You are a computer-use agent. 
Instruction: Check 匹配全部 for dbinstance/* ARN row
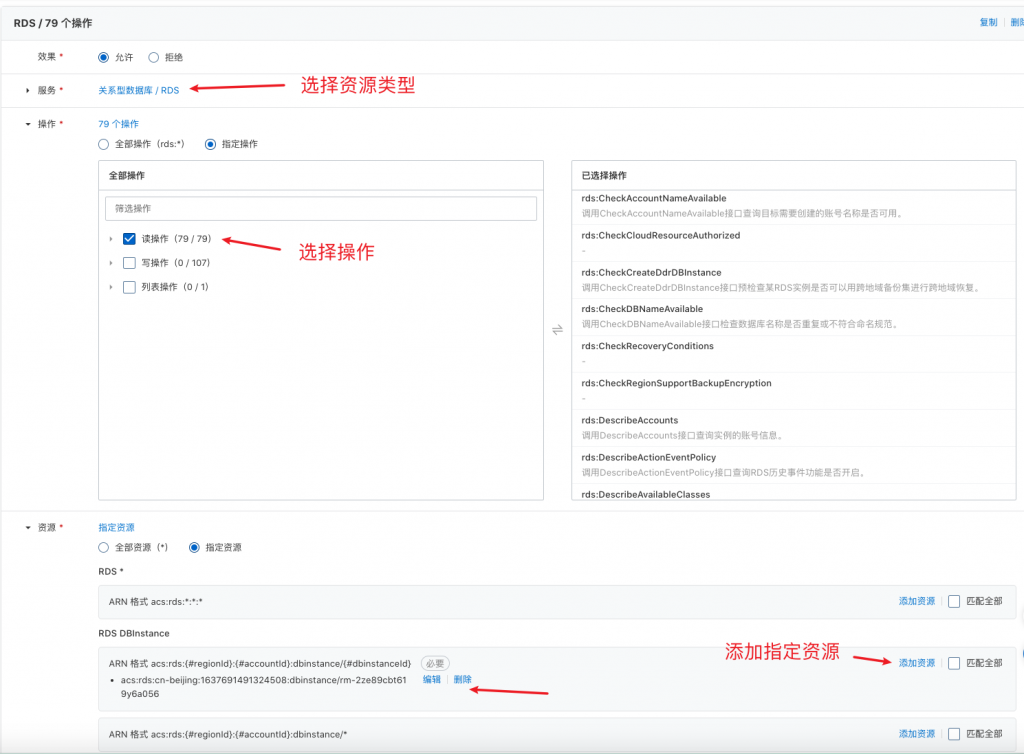[x=954, y=734]
